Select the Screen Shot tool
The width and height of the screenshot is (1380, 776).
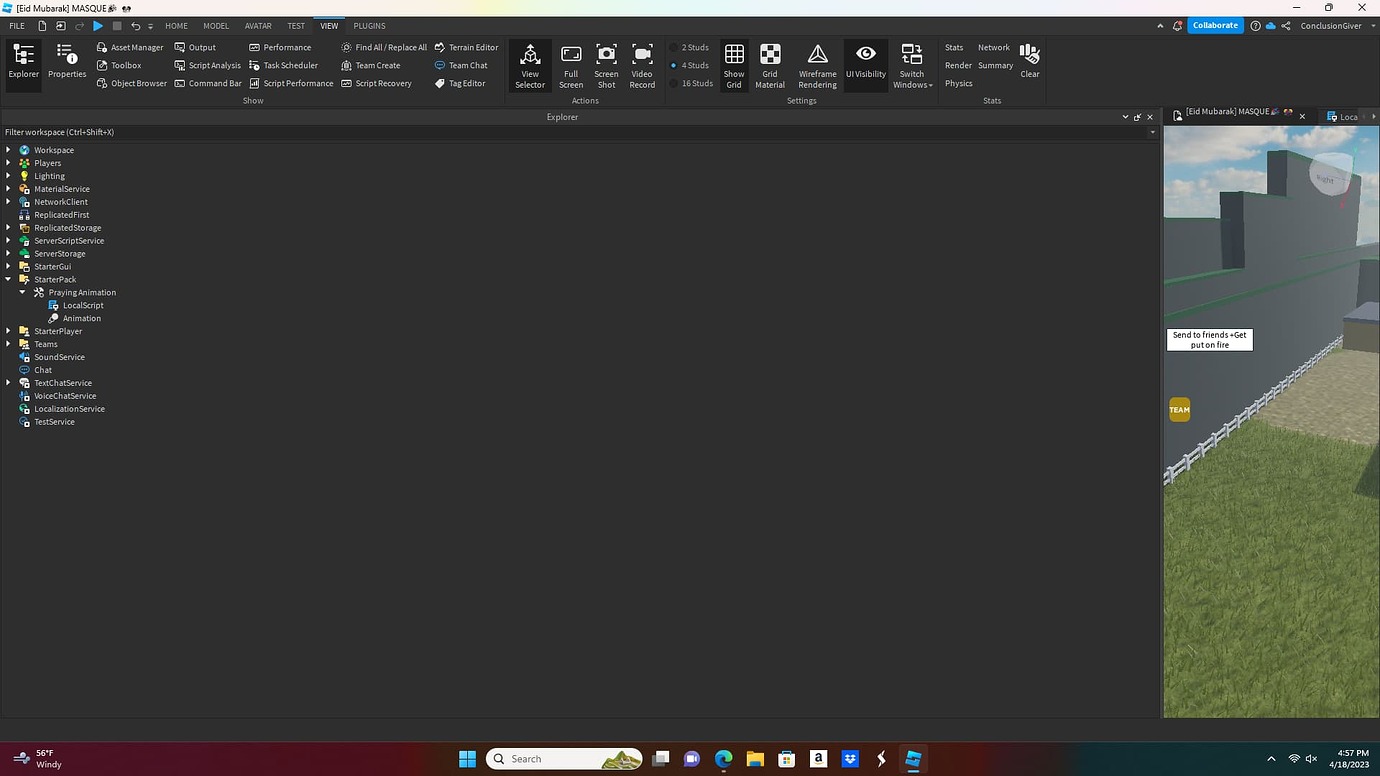[x=606, y=64]
